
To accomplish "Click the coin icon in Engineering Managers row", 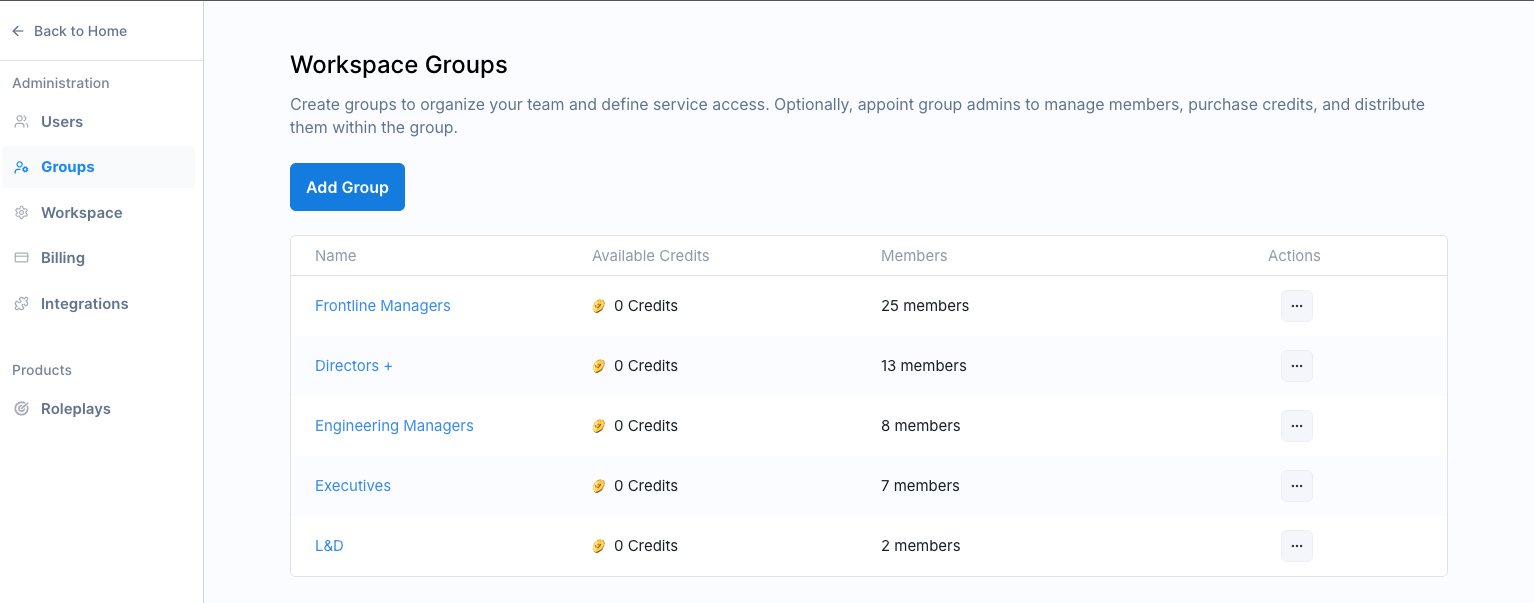I will tap(599, 426).
